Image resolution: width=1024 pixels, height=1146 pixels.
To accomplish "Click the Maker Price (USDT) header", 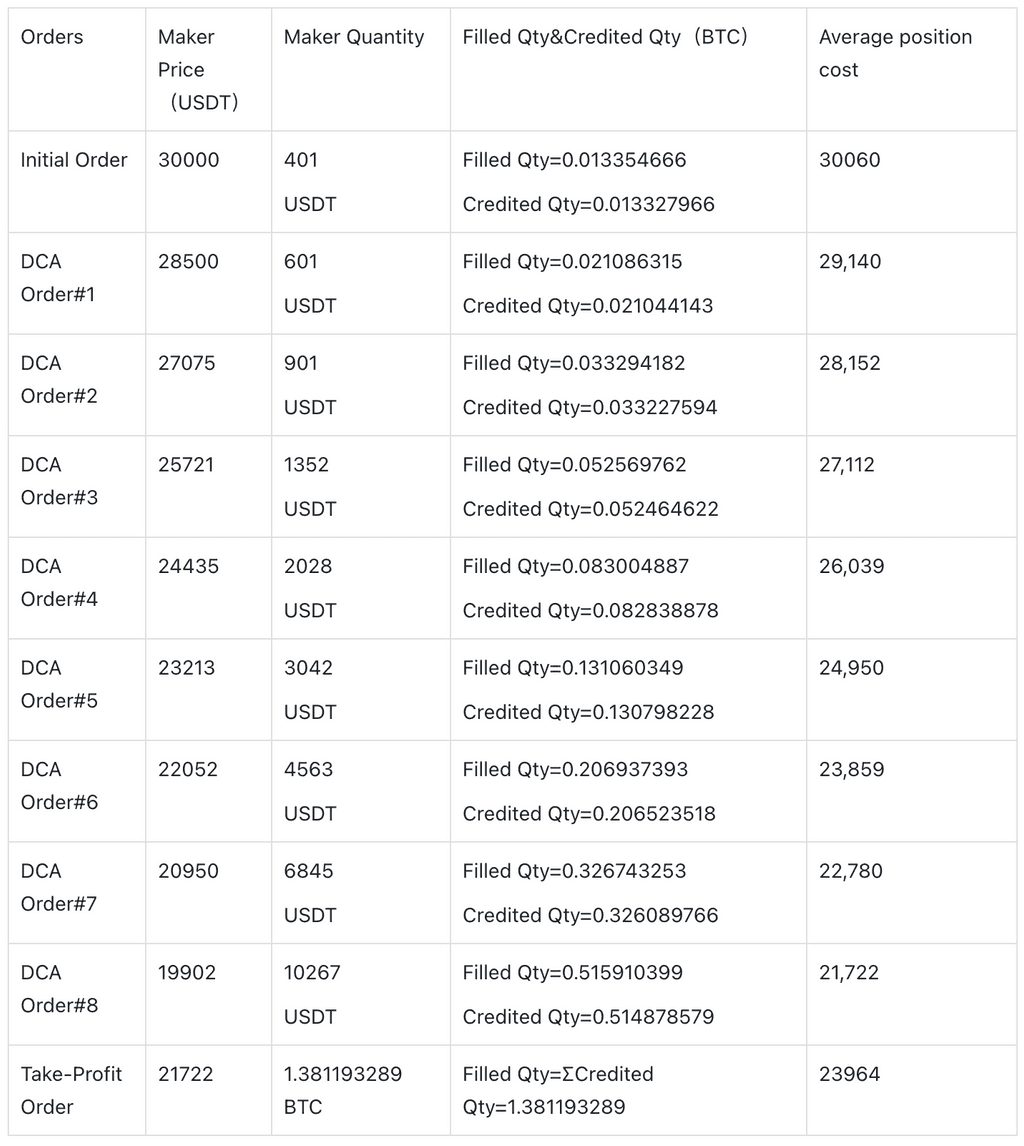I will tap(198, 69).
